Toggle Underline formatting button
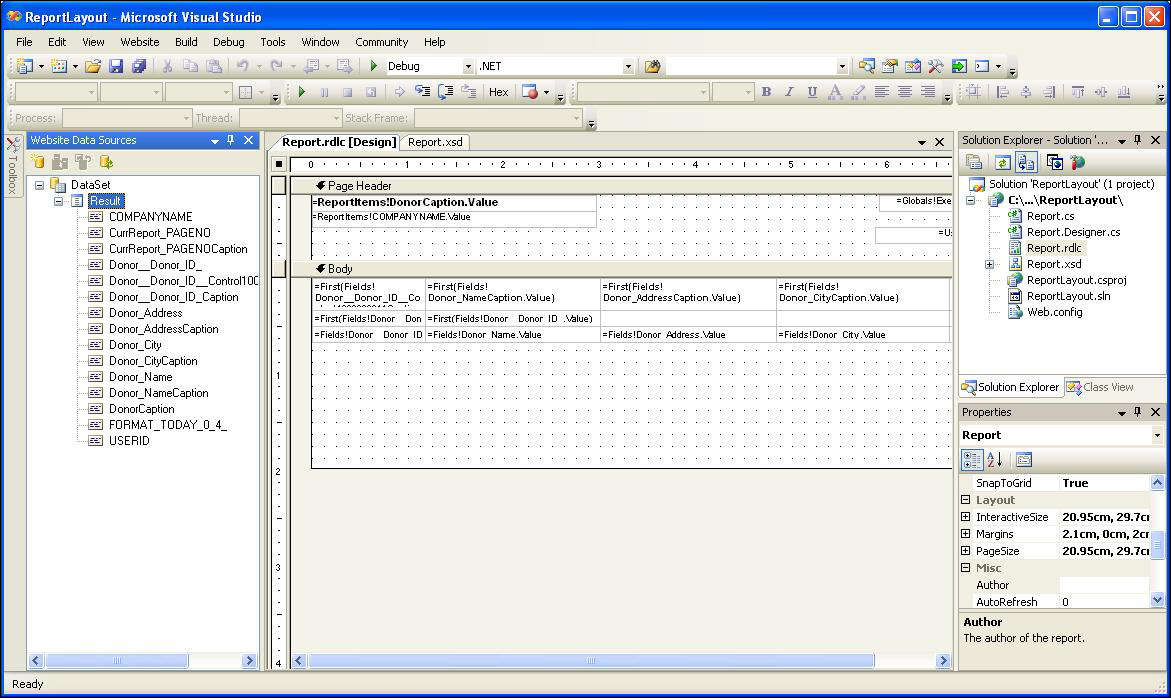Image resolution: width=1171 pixels, height=698 pixels. pyautogui.click(x=812, y=92)
